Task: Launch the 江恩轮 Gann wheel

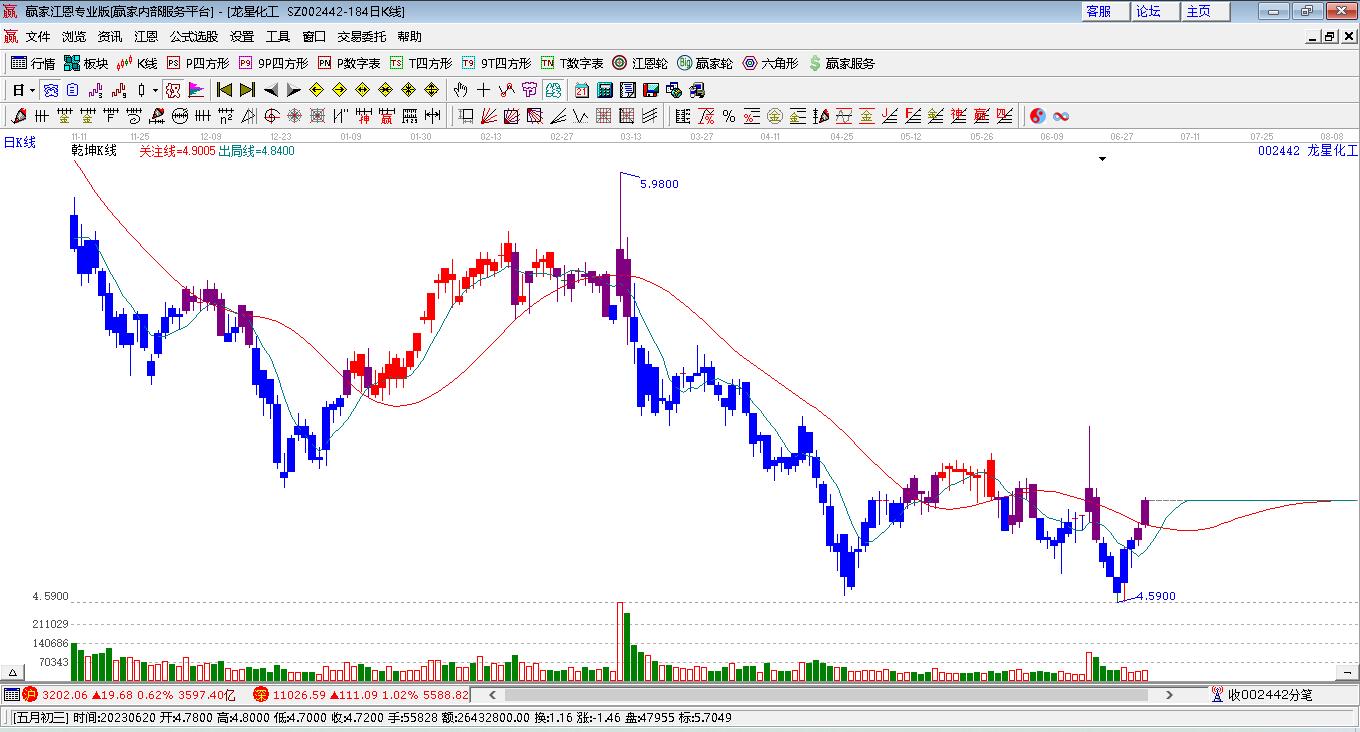Action: (640, 63)
